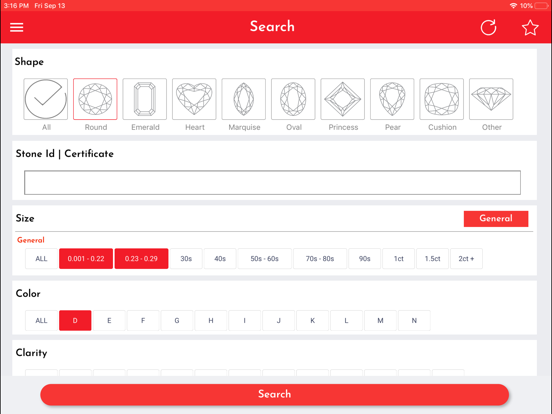
Task: Tap the refresh/reset icon in header
Action: (489, 27)
